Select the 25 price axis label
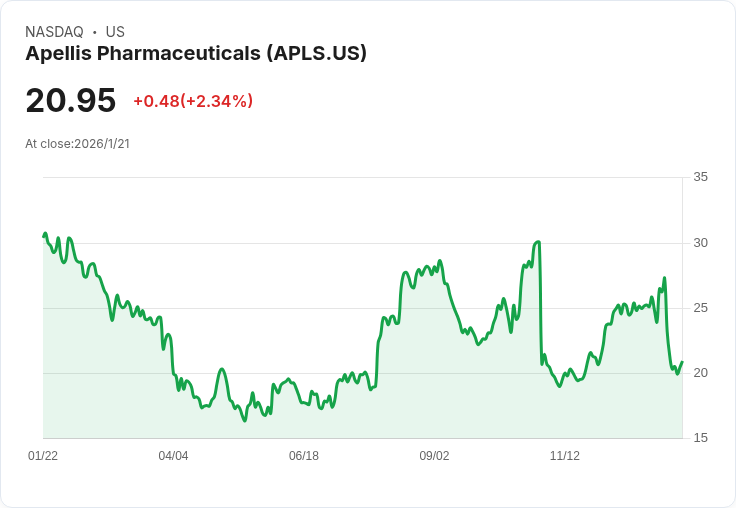Screen dimensions: 736x508 click(700, 308)
